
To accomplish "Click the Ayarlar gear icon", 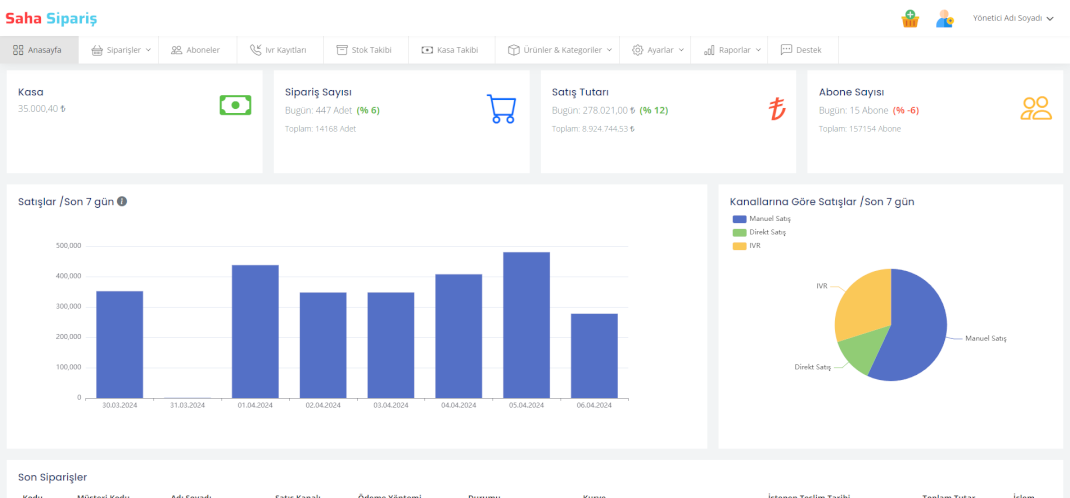I will [x=637, y=50].
